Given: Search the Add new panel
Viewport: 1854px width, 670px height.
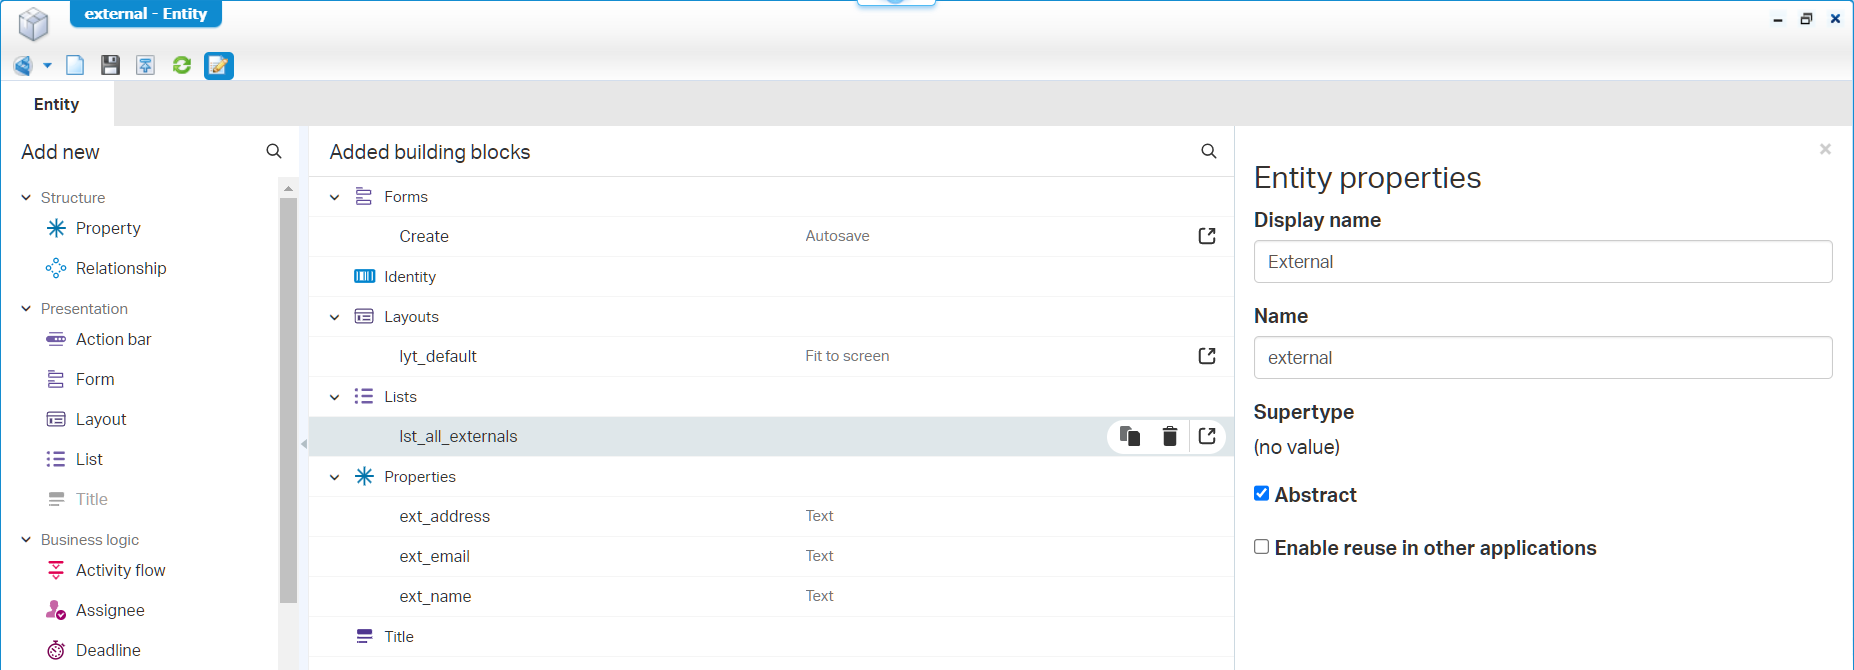Looking at the screenshot, I should point(273,151).
